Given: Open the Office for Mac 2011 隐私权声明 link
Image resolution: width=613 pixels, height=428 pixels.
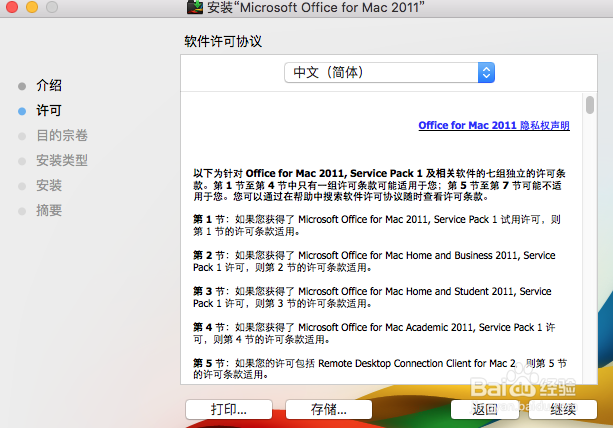Looking at the screenshot, I should (x=494, y=125).
